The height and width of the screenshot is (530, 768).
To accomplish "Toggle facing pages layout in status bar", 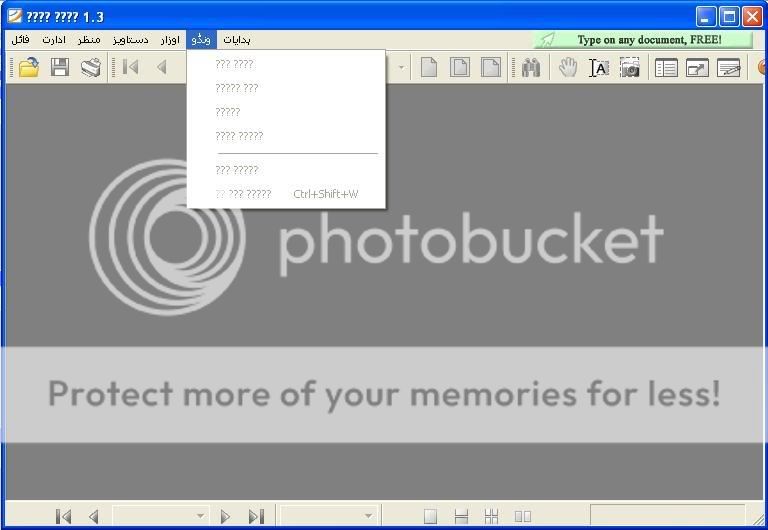I will [x=522, y=516].
